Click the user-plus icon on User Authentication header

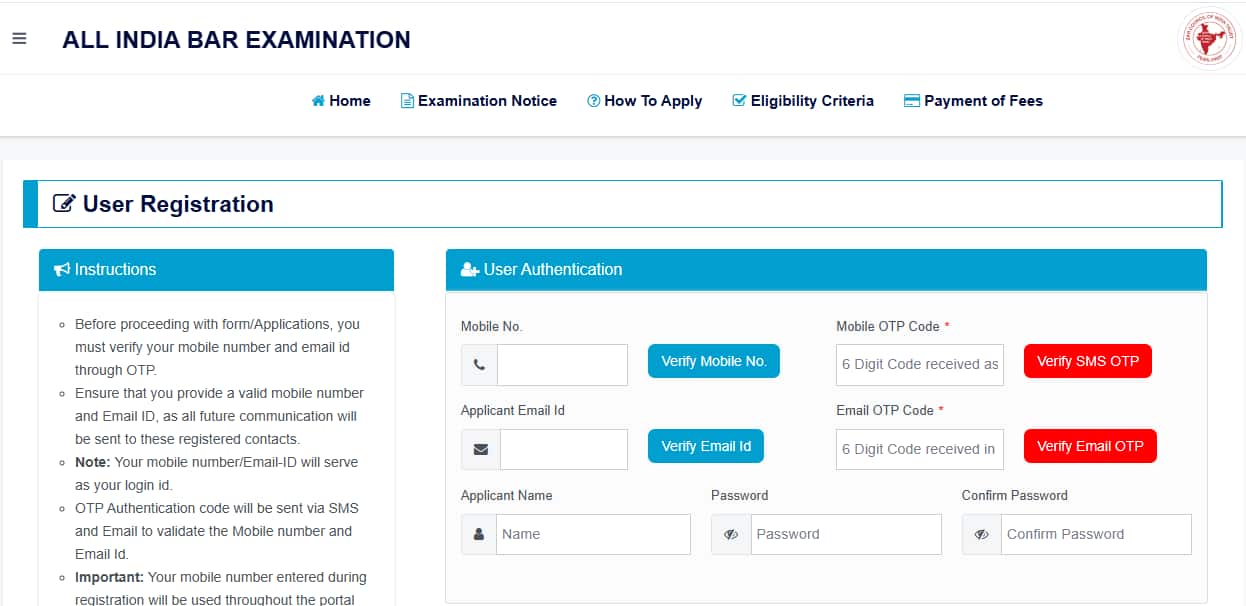tap(468, 269)
